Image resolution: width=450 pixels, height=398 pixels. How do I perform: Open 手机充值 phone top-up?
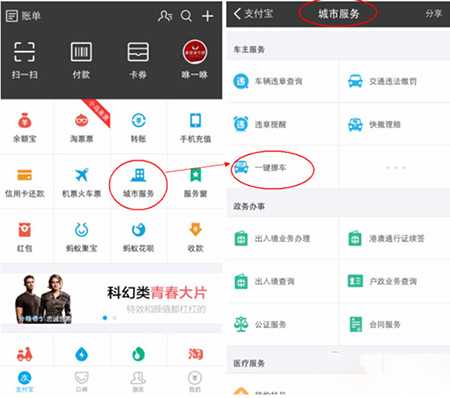point(195,128)
